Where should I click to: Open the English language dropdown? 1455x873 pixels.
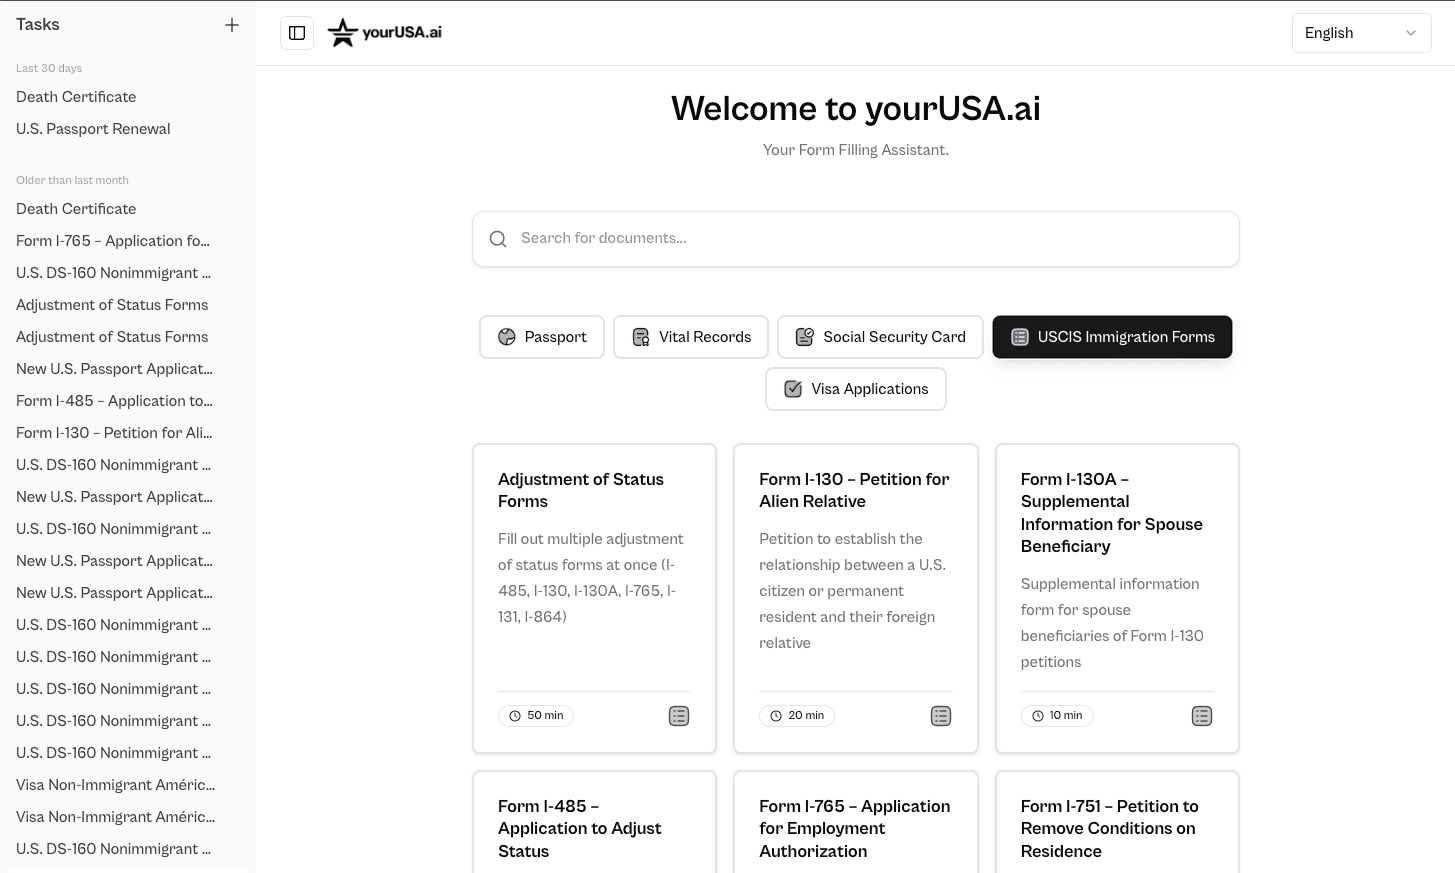click(x=1361, y=33)
